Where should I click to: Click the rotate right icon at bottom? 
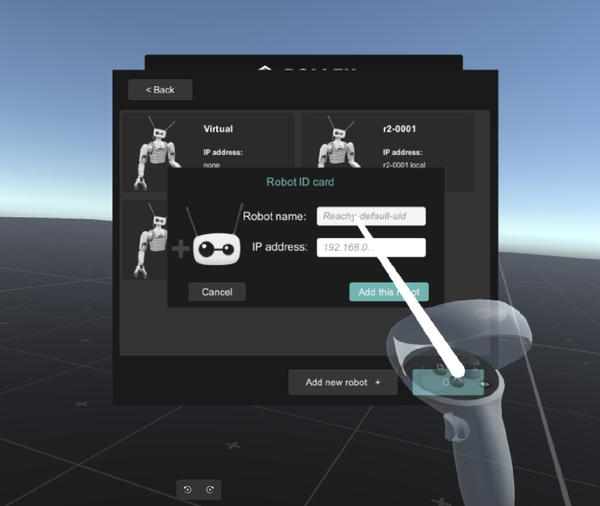click(x=210, y=490)
